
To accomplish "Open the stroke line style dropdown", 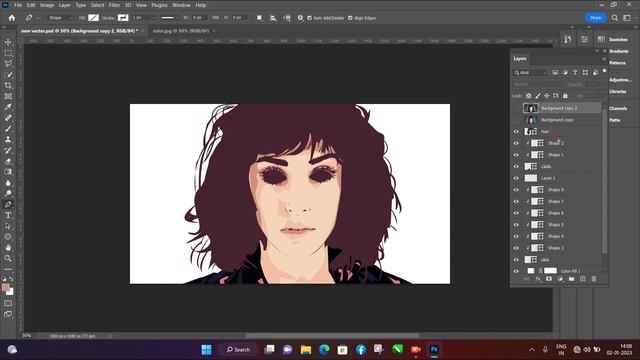I will tap(169, 18).
